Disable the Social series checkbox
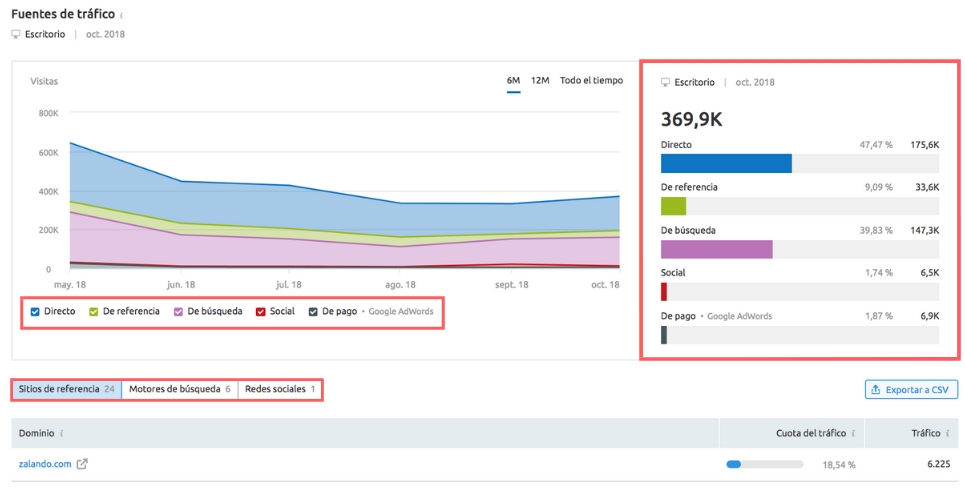The height and width of the screenshot is (494, 965). (261, 311)
